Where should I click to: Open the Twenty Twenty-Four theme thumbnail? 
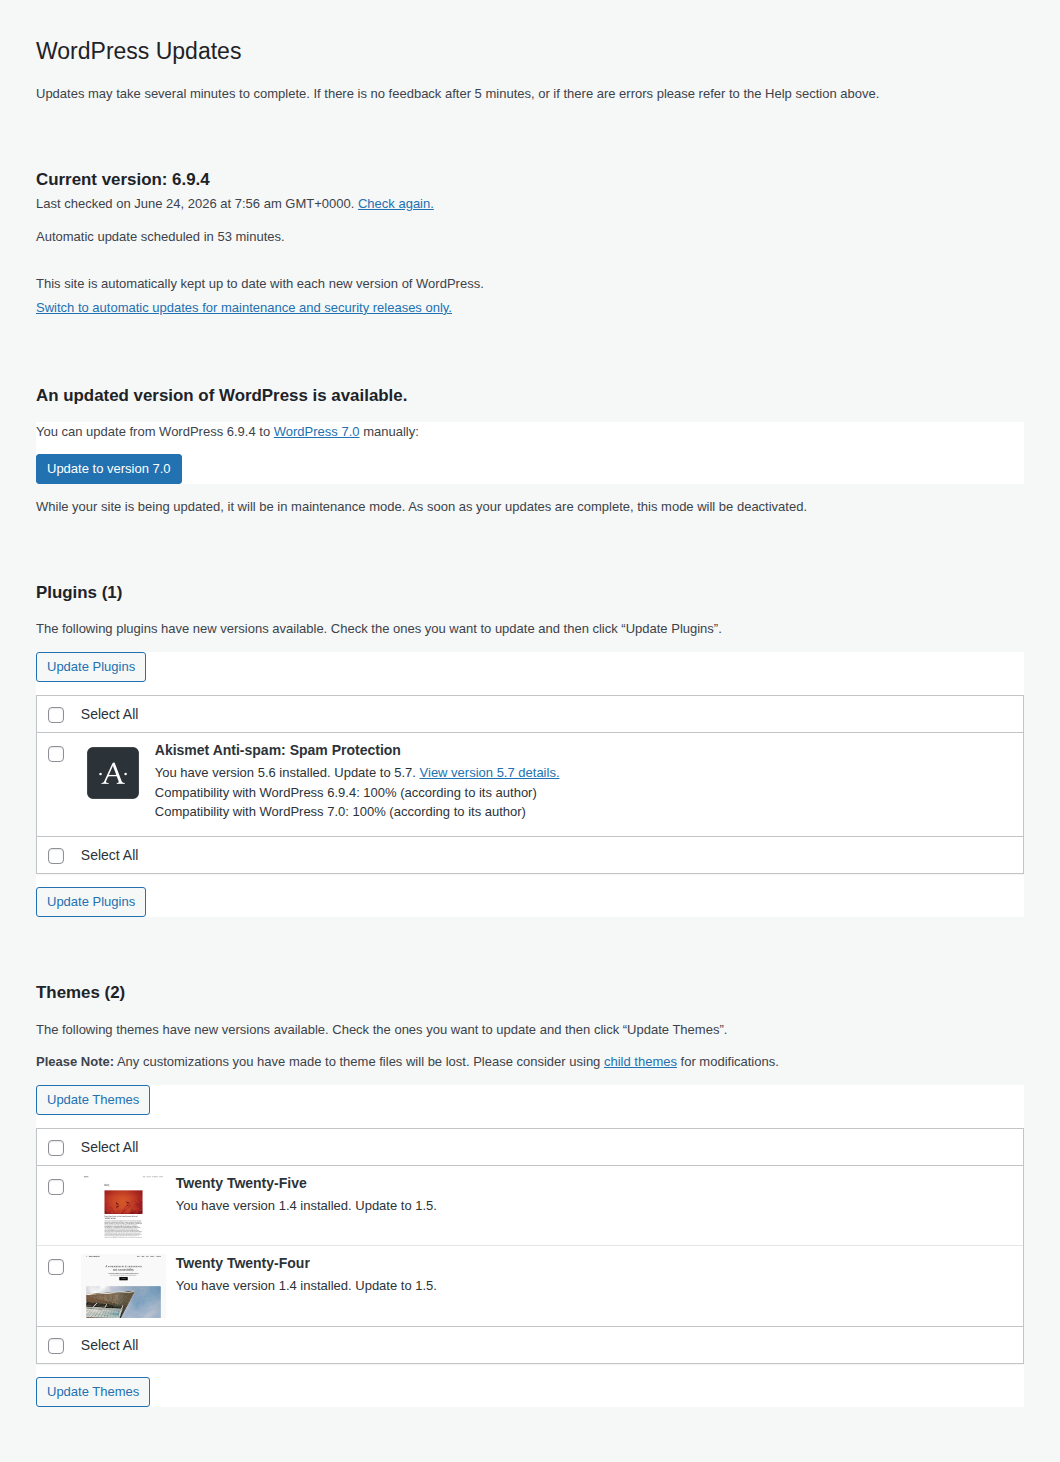point(123,1286)
